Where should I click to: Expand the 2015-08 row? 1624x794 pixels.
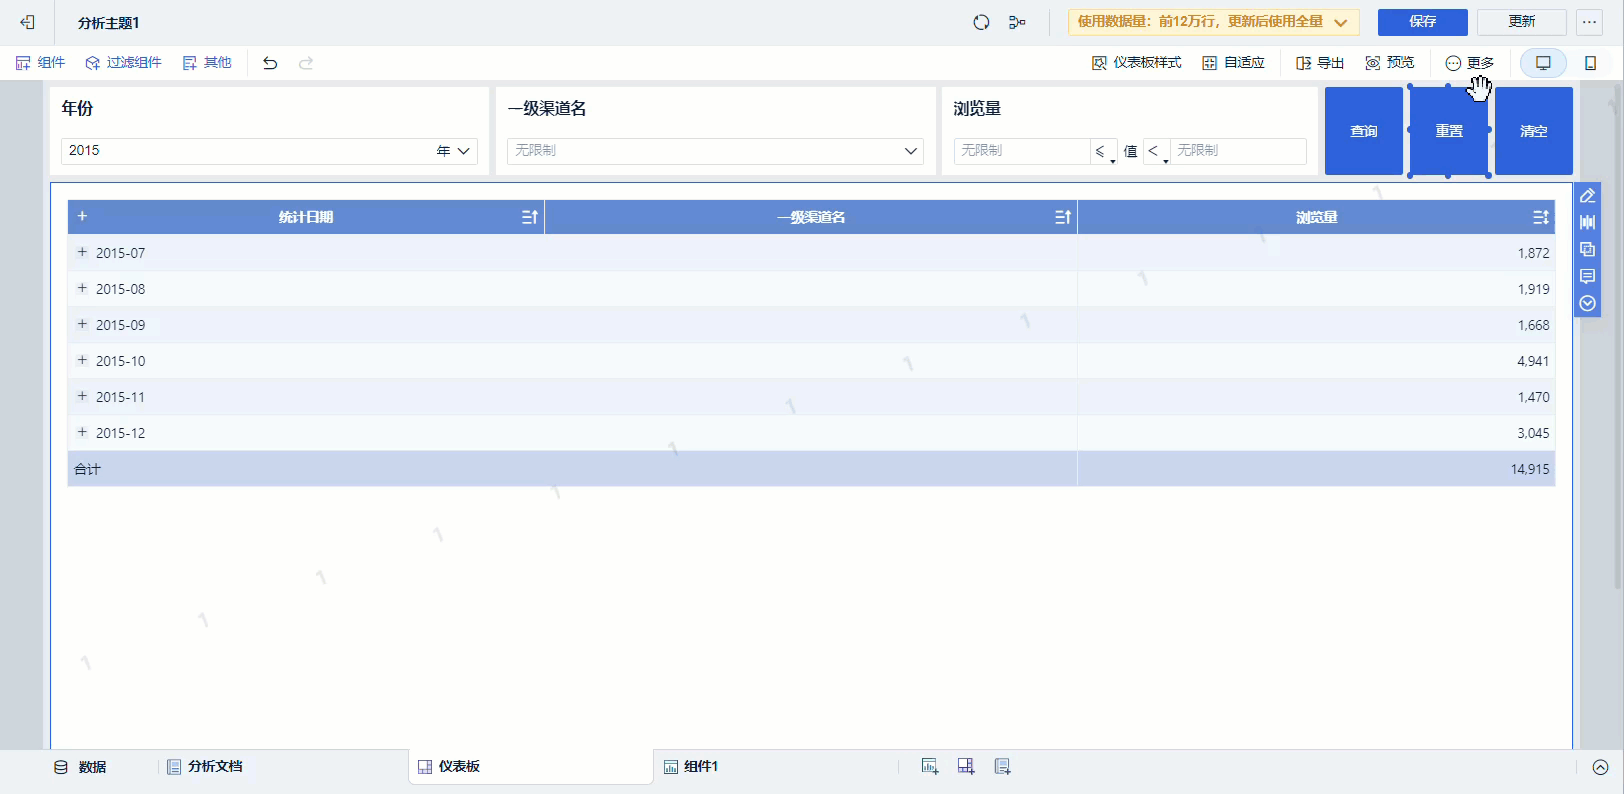click(x=82, y=288)
